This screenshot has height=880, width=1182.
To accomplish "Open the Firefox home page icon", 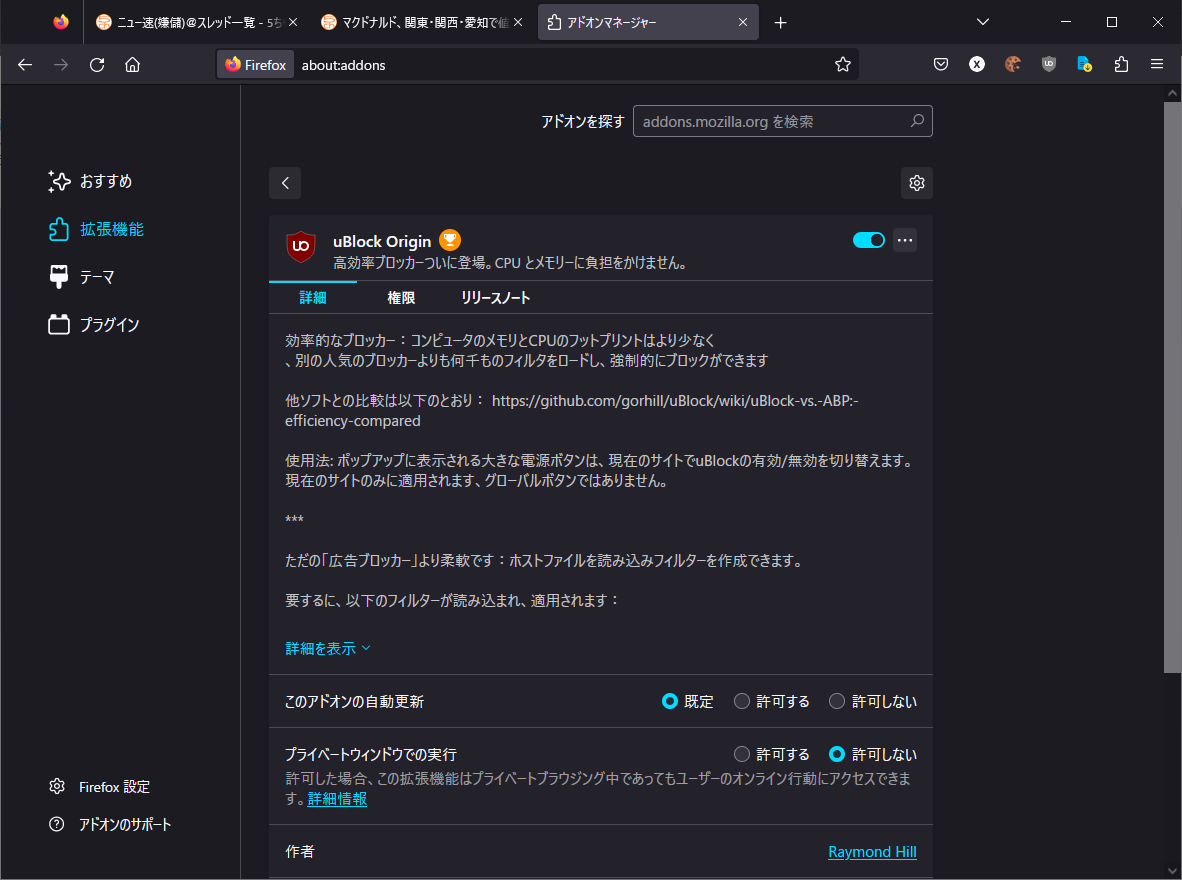I will (x=133, y=65).
